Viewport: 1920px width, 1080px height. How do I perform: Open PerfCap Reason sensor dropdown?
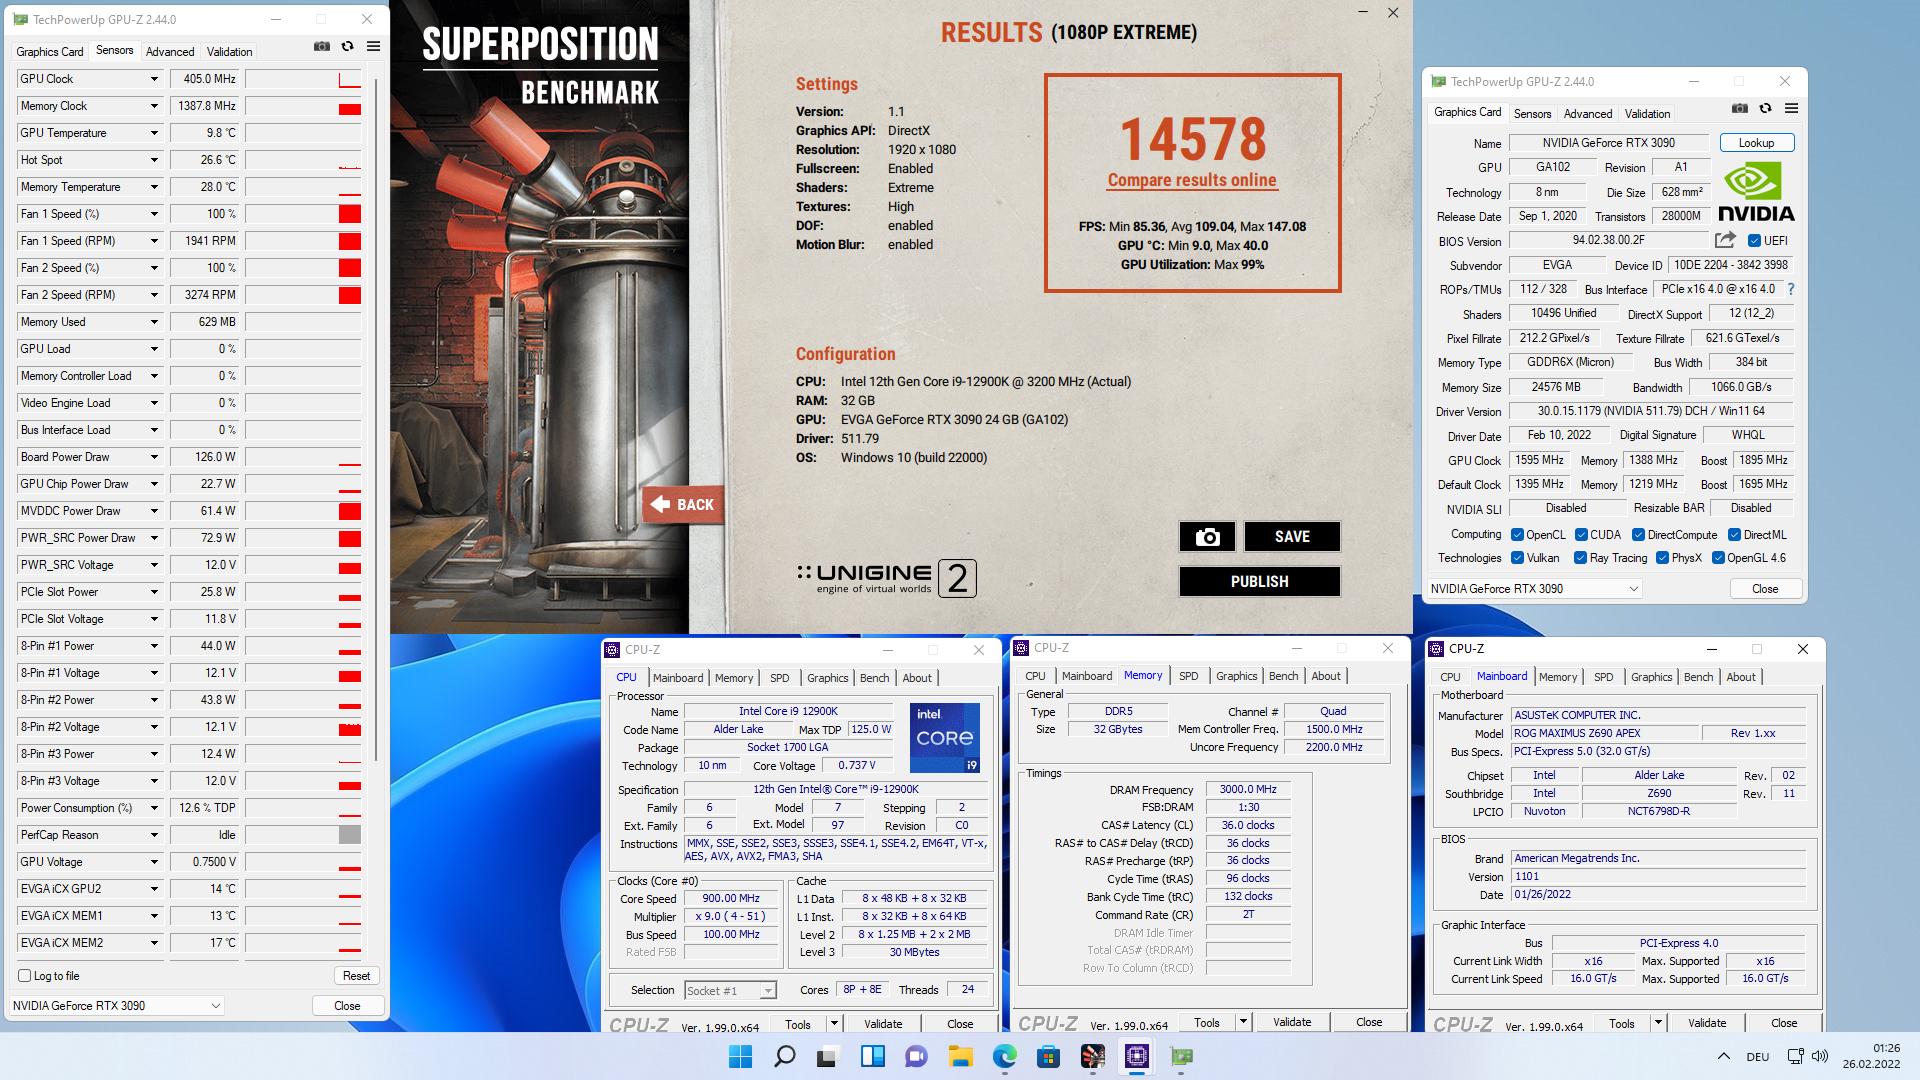[154, 835]
